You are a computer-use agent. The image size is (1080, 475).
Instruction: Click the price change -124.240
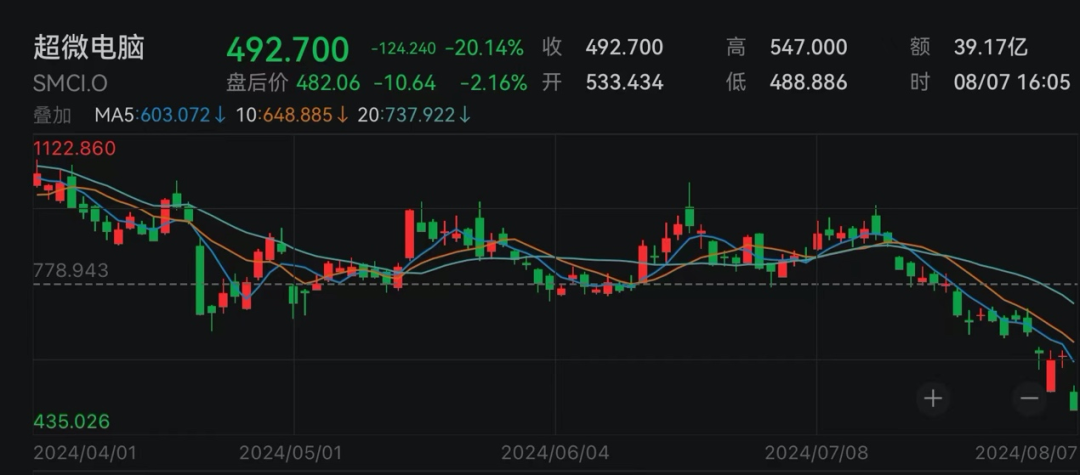(404, 49)
